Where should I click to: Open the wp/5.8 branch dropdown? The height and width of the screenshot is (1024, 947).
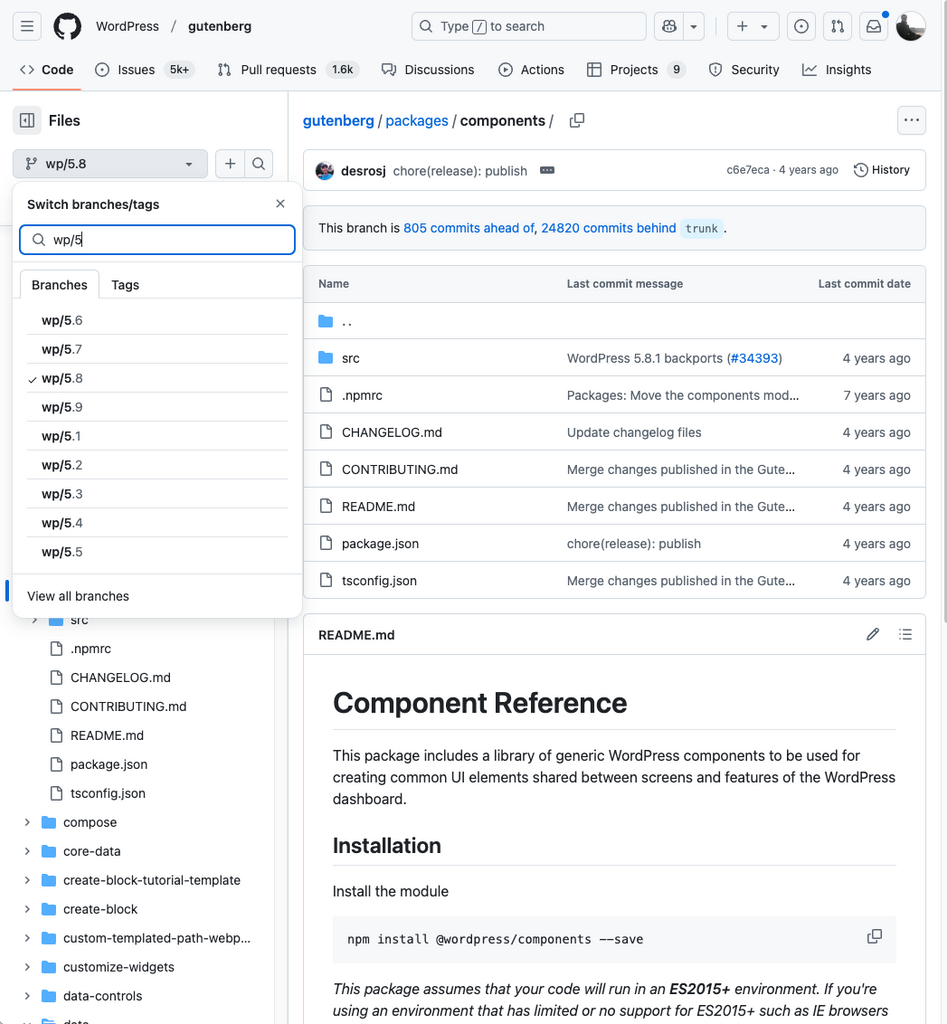(110, 164)
